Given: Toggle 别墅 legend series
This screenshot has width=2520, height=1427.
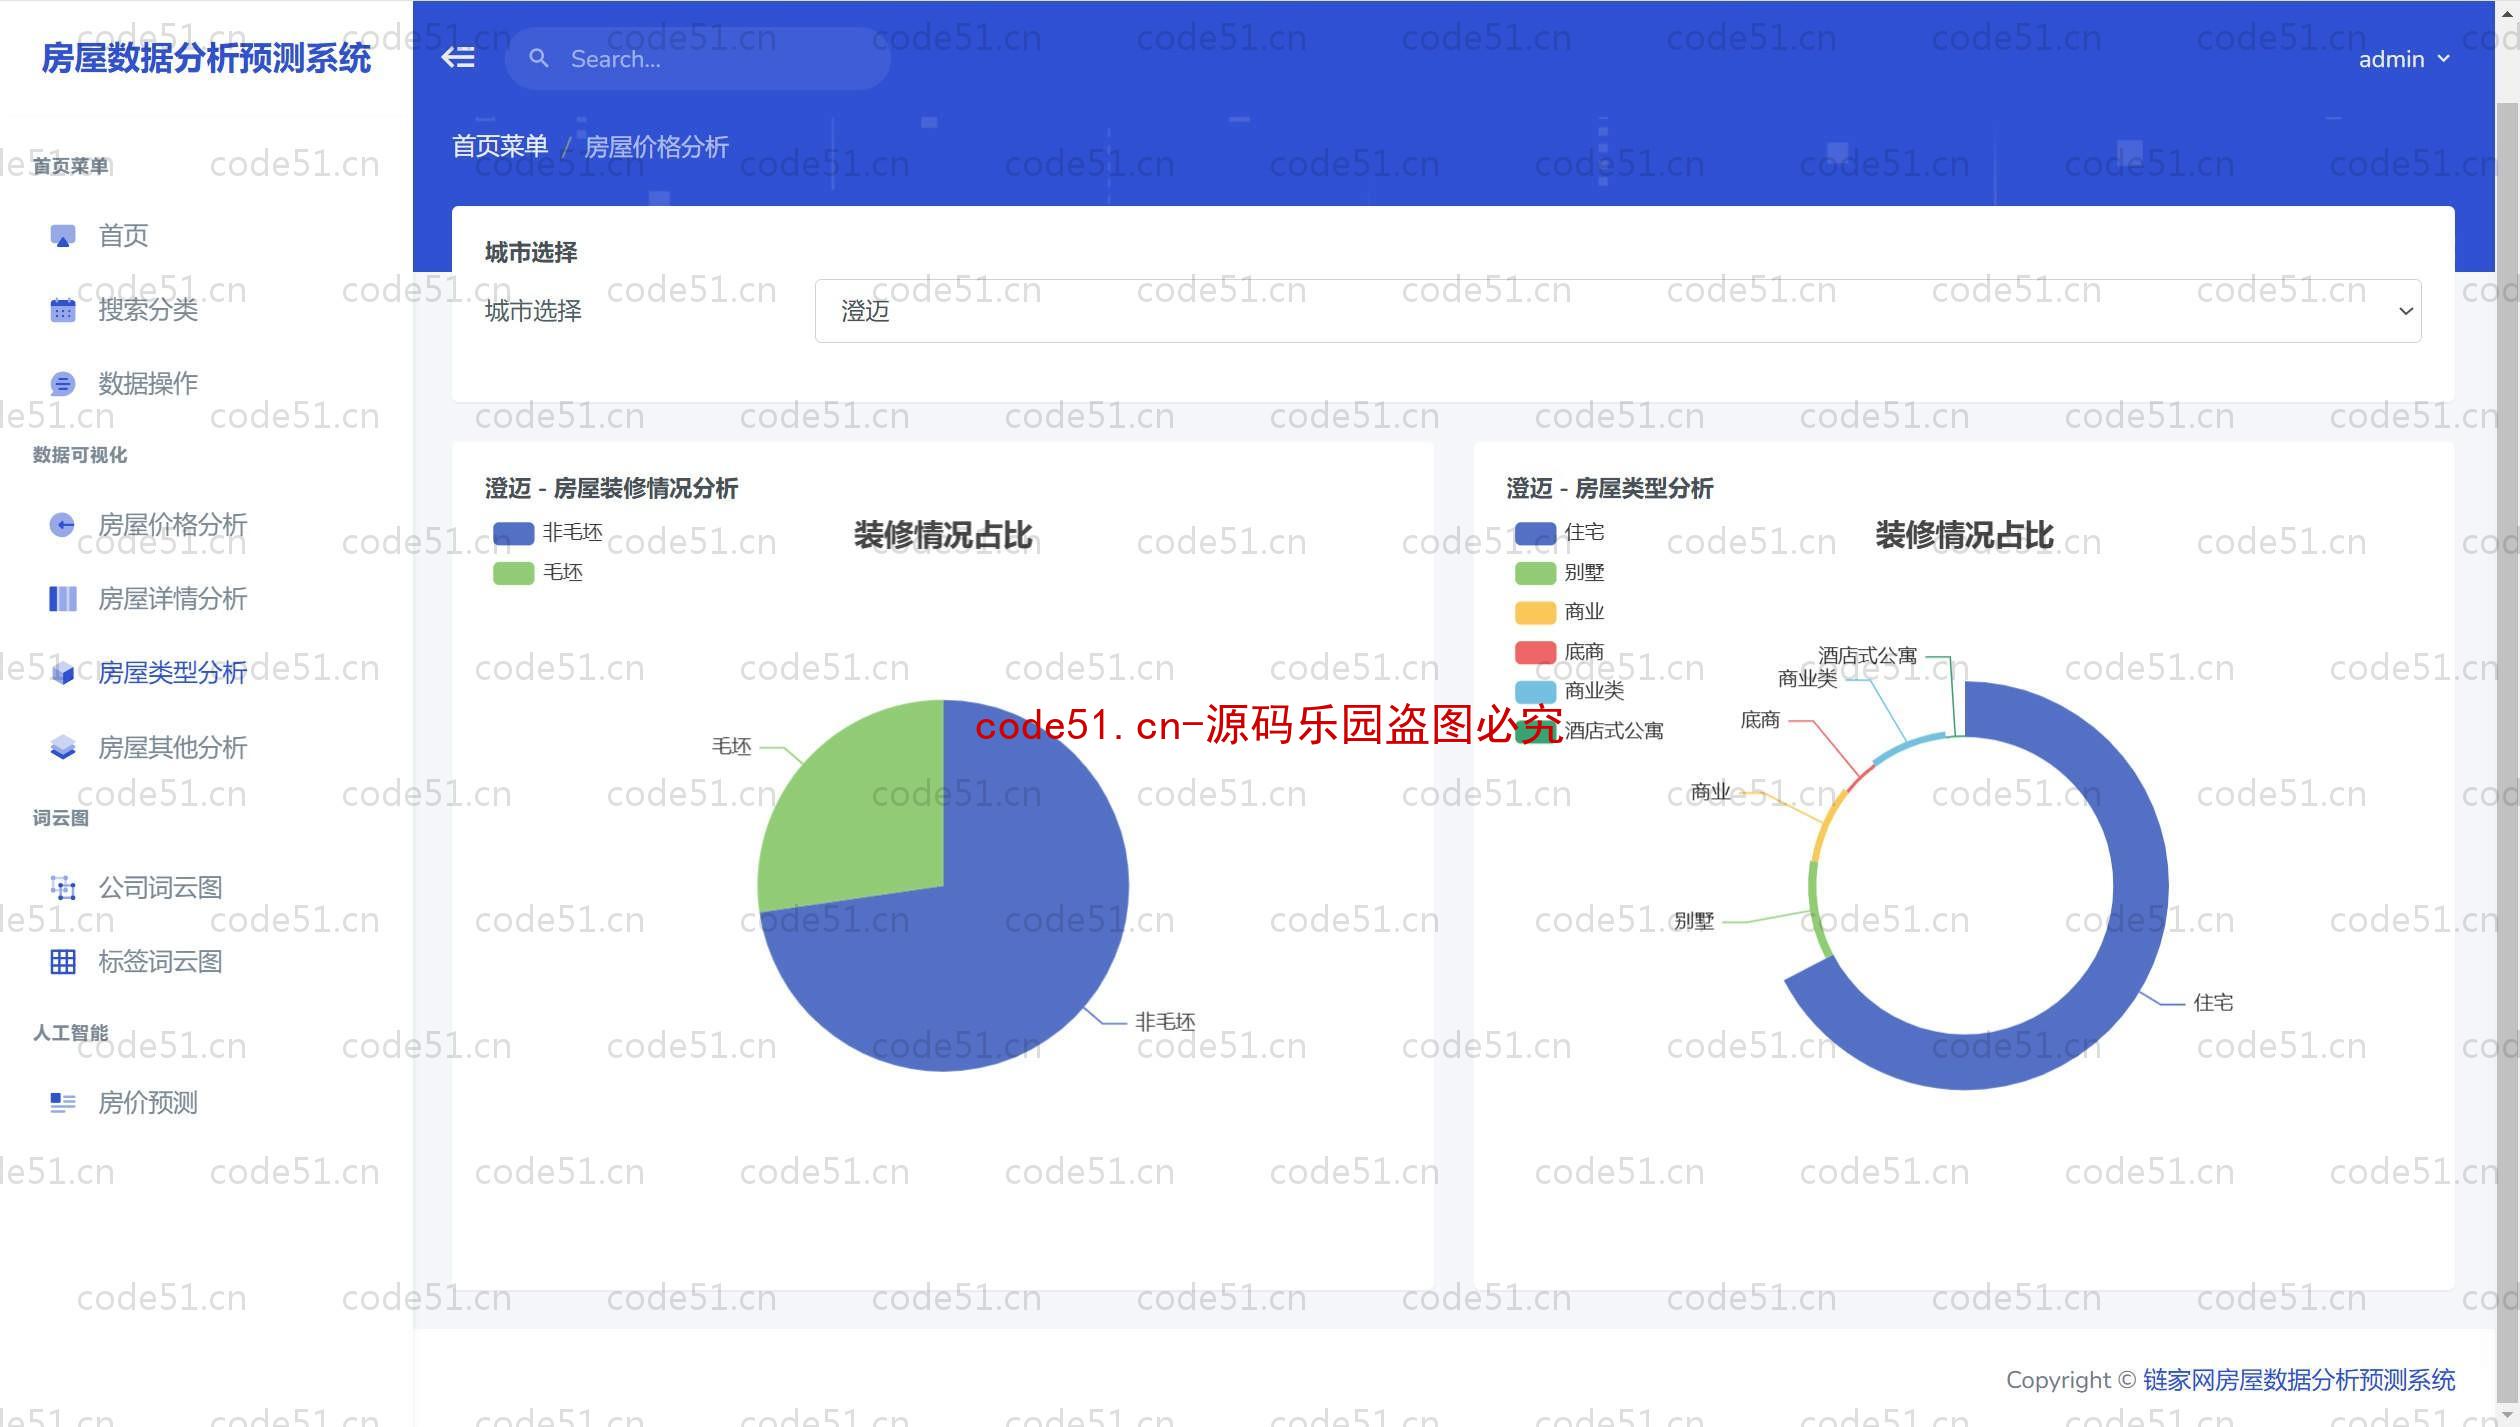Looking at the screenshot, I should point(1560,573).
